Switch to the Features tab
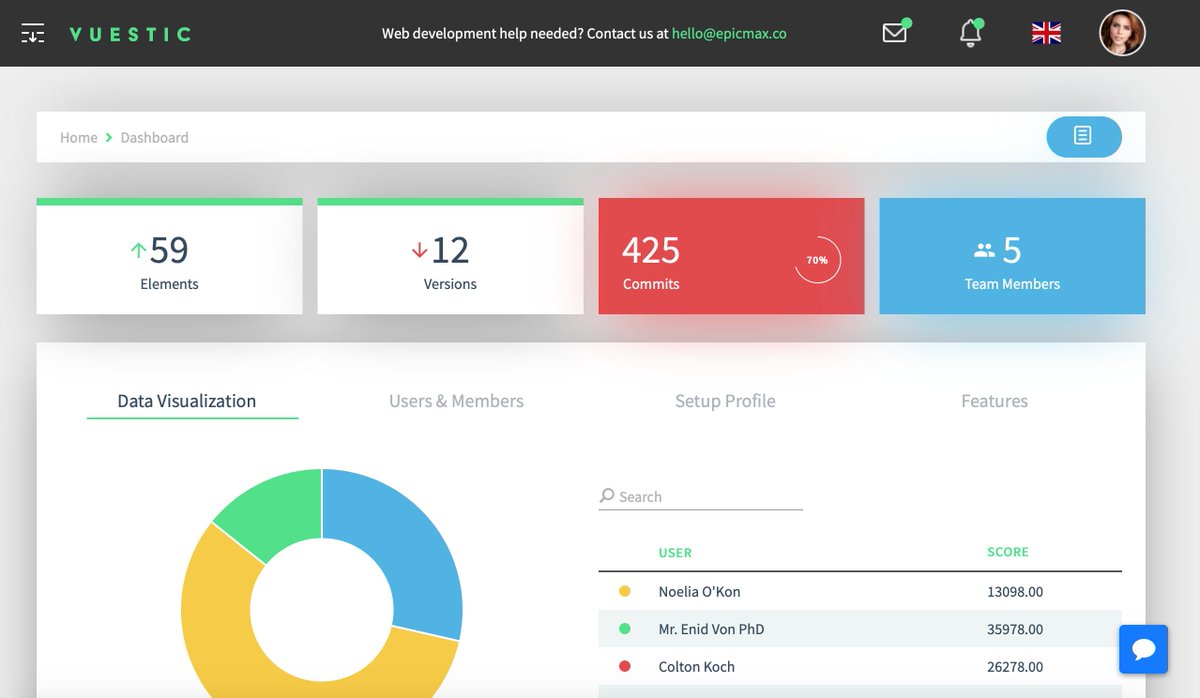Image resolution: width=1200 pixels, height=698 pixels. point(994,401)
